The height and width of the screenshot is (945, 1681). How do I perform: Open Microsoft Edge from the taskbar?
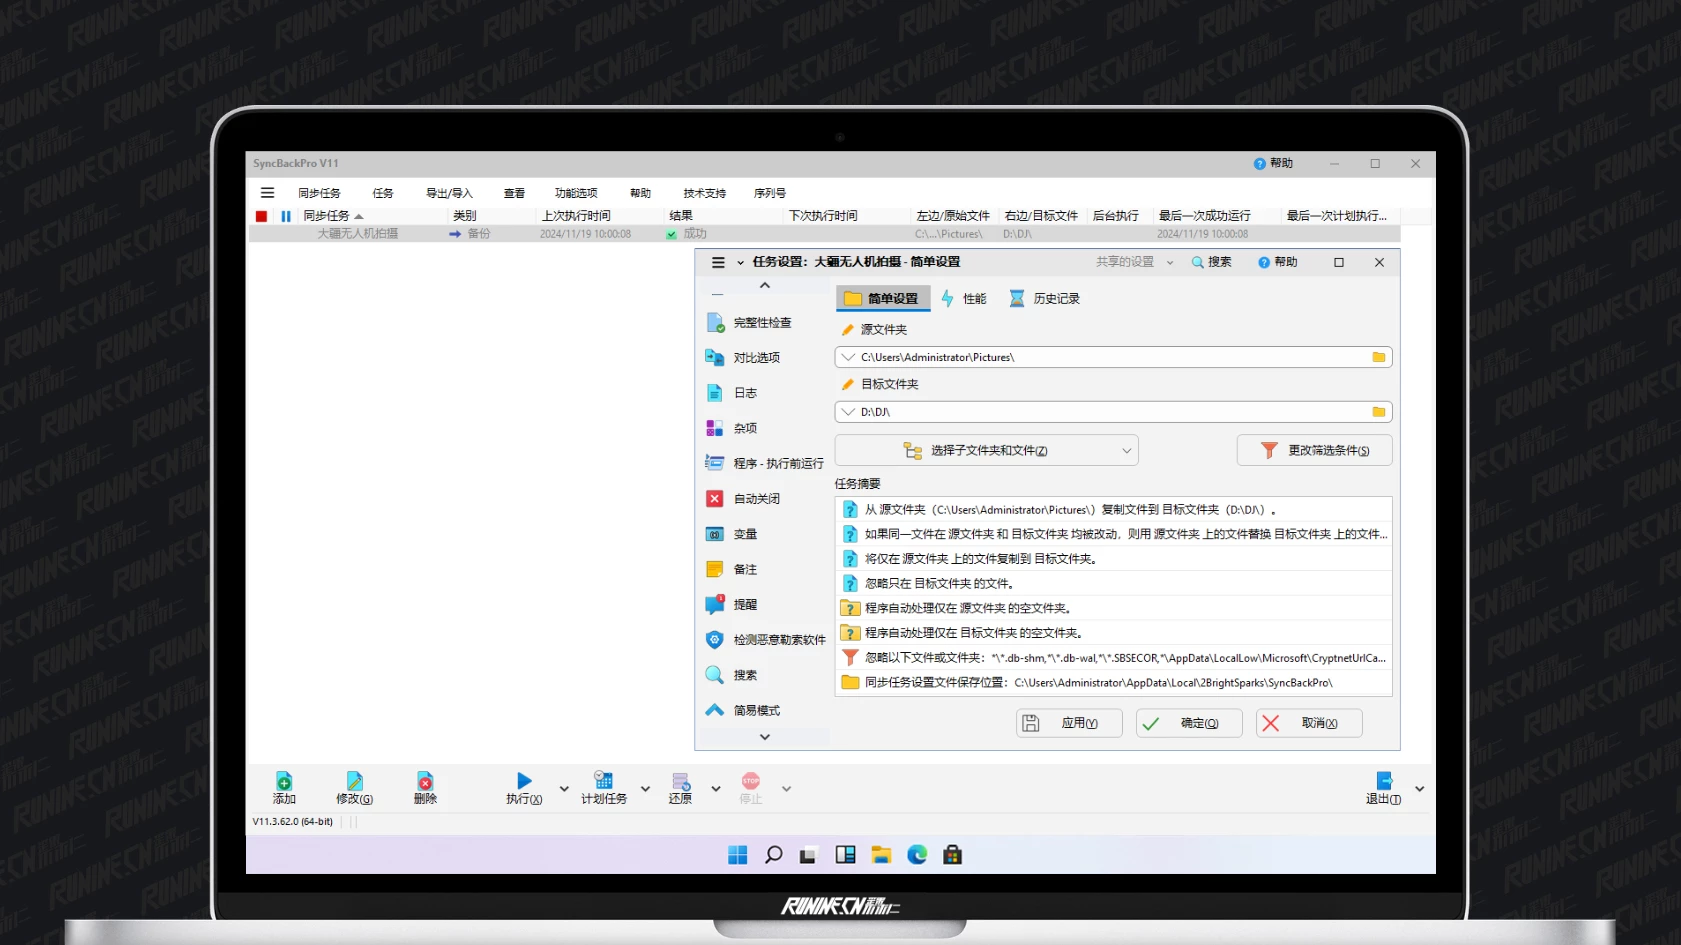[917, 855]
